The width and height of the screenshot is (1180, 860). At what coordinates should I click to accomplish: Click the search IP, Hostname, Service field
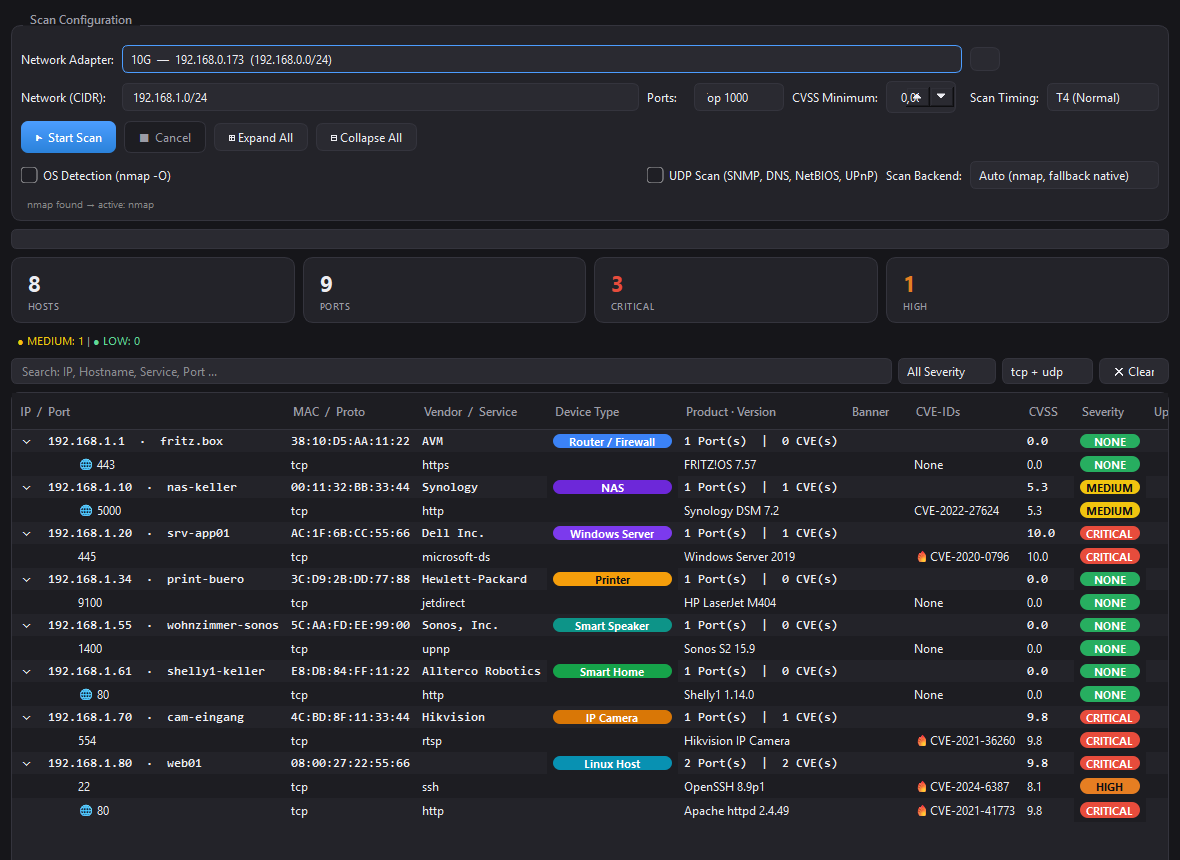(x=452, y=372)
